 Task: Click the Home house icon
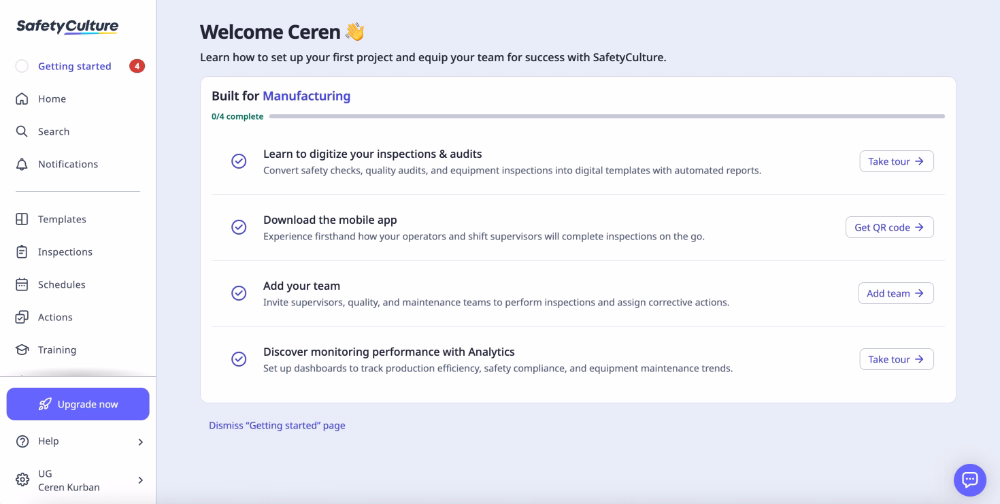click(x=22, y=99)
